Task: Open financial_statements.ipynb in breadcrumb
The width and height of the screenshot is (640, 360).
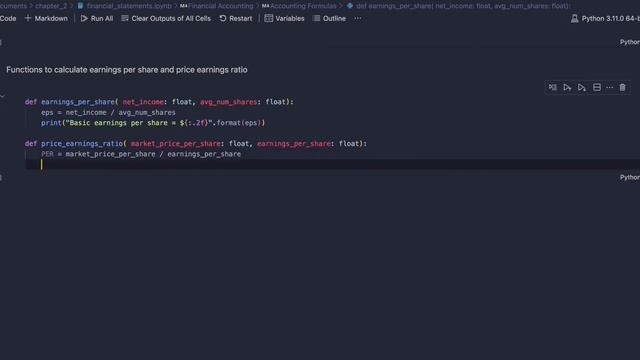Action: click(124, 6)
